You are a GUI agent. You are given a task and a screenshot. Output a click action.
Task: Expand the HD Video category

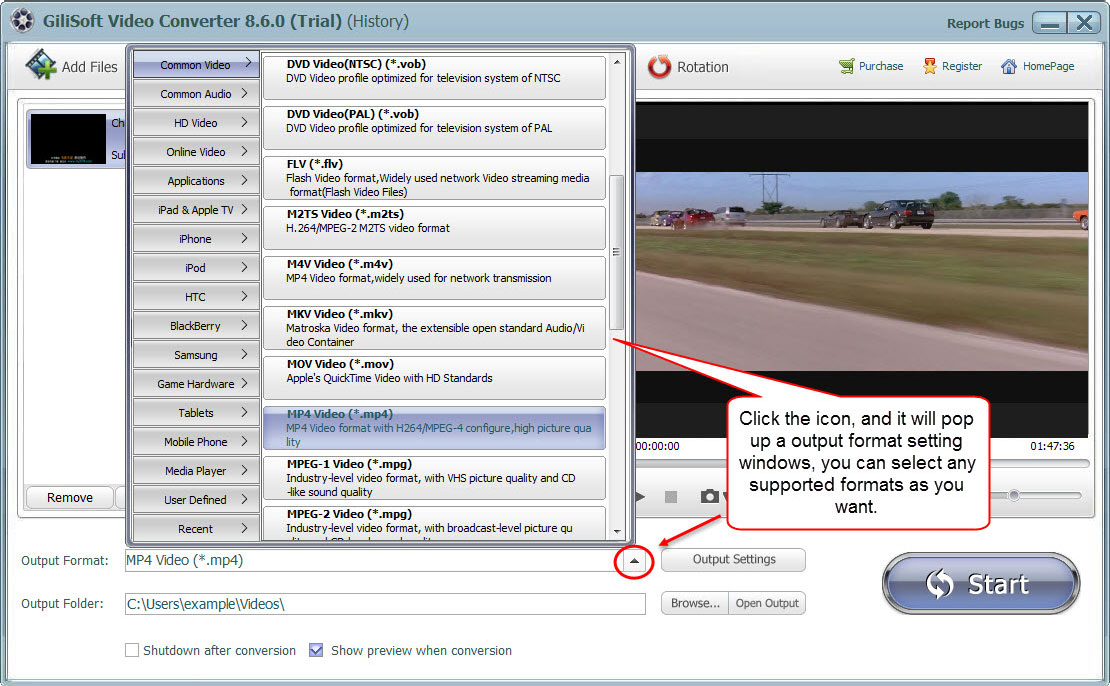click(x=196, y=122)
